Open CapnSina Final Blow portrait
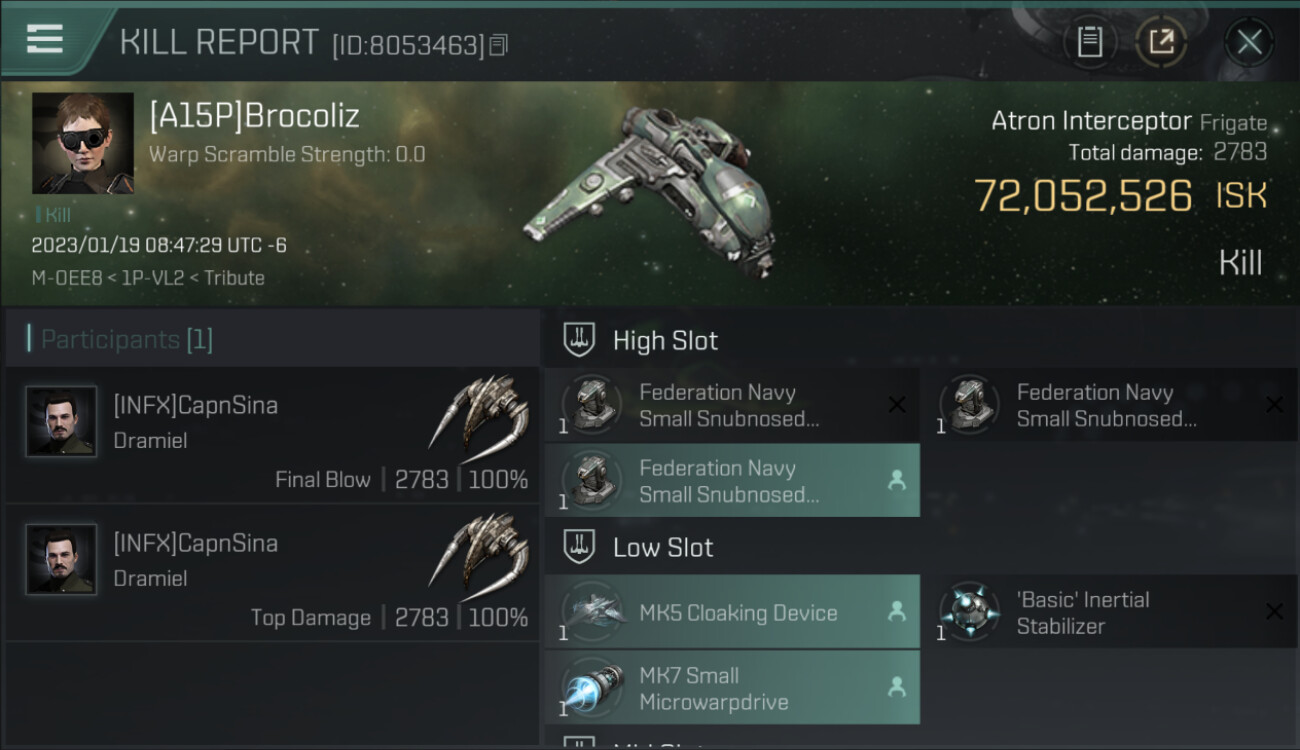 [x=62, y=422]
